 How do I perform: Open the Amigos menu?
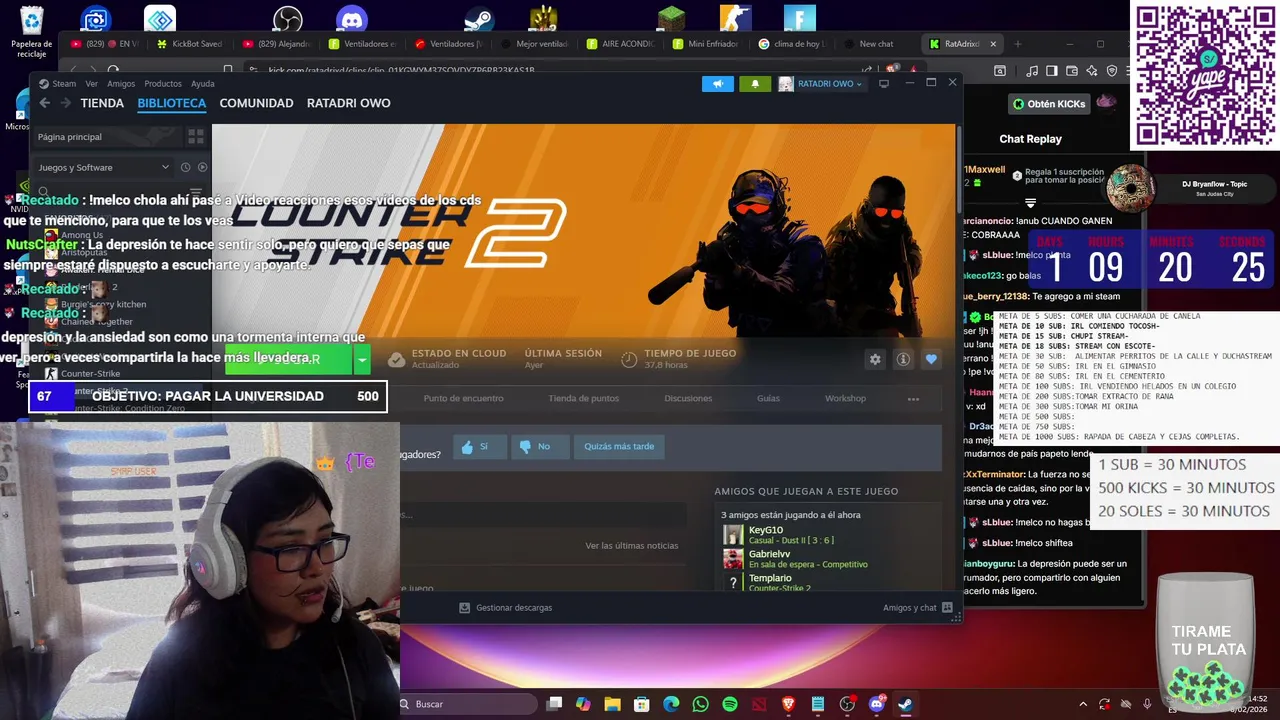tap(121, 84)
